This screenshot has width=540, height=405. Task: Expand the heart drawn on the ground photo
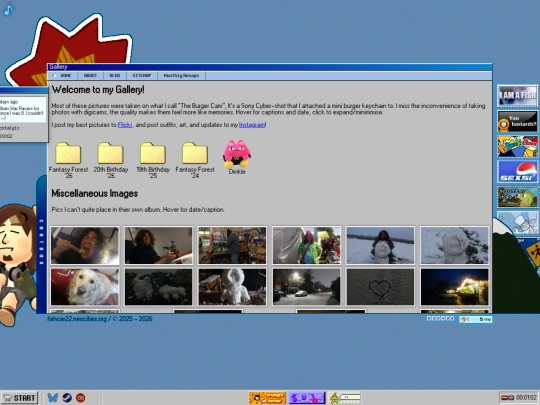[x=380, y=287]
